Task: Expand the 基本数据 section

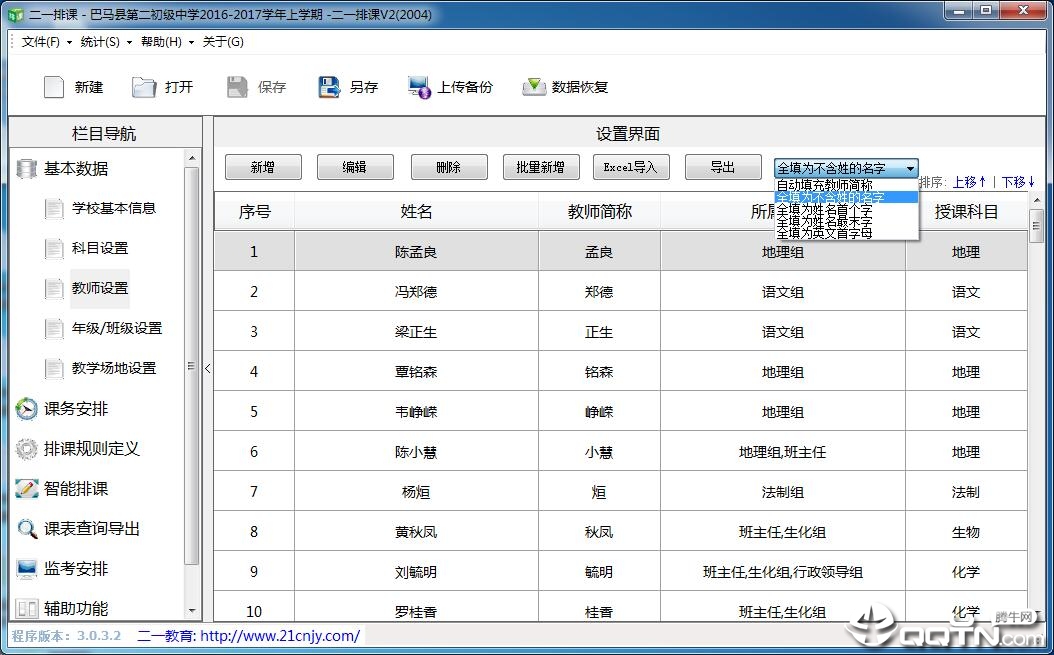Action: (76, 168)
